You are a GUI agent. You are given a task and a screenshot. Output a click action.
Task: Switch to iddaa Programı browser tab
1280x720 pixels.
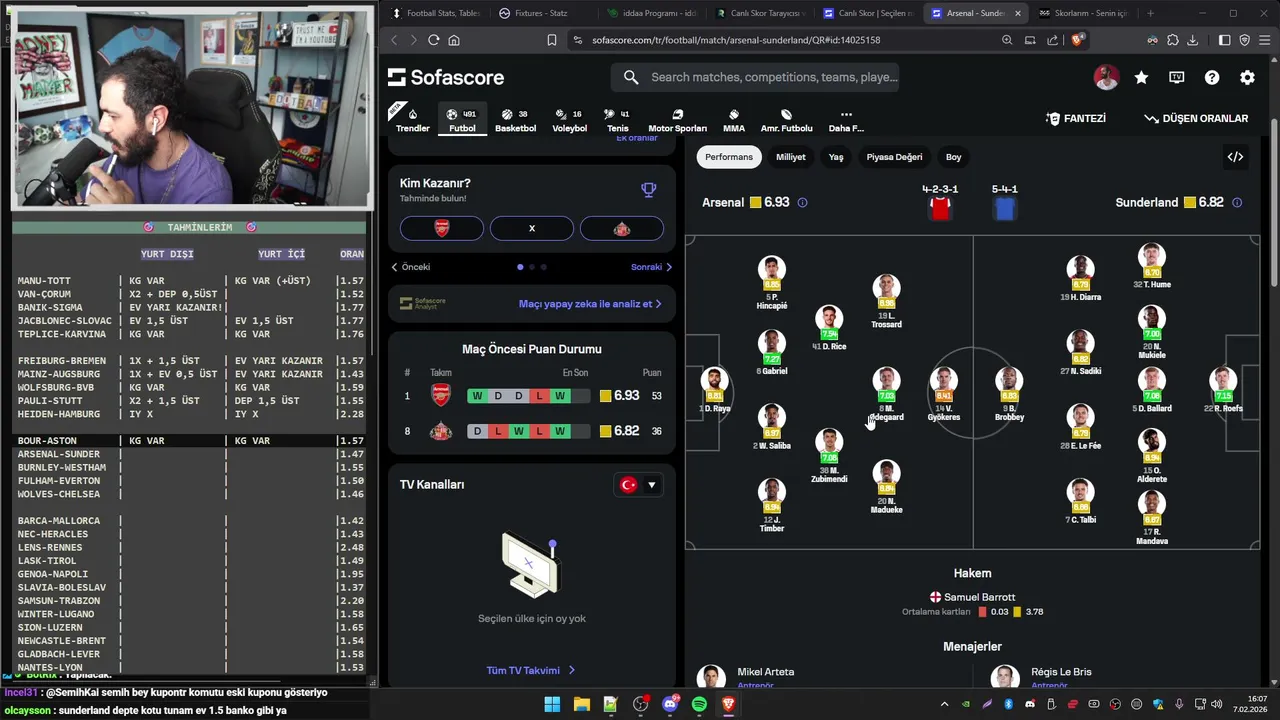tap(657, 13)
